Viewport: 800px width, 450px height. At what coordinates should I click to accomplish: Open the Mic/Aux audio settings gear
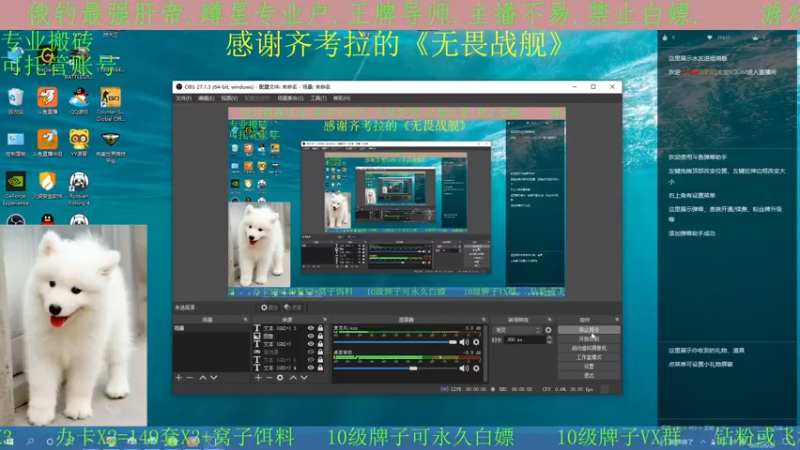[x=476, y=342]
